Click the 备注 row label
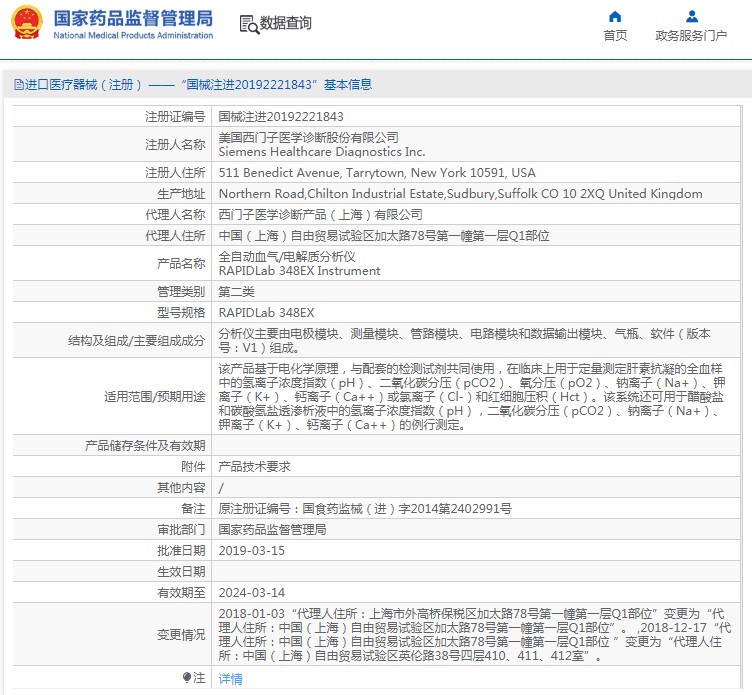Image resolution: width=752 pixels, height=695 pixels. [193, 509]
